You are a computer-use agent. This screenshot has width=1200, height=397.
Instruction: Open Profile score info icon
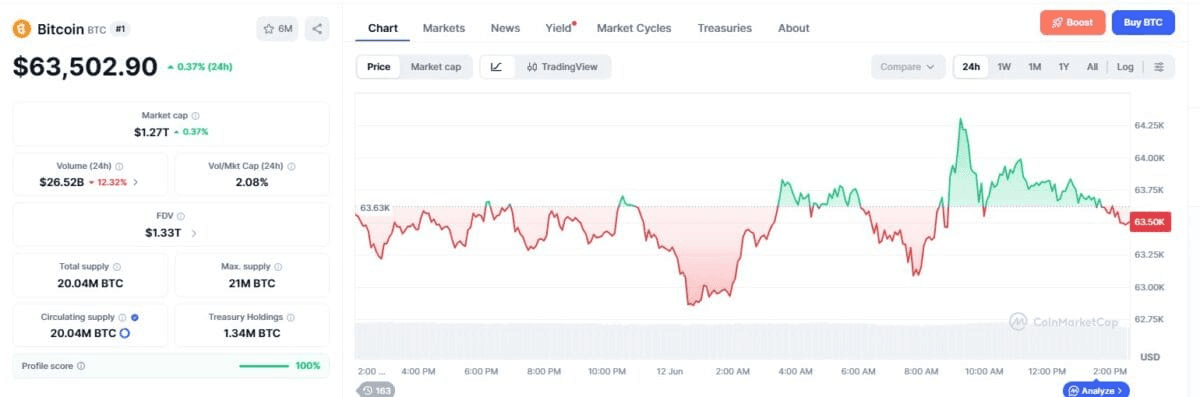81,366
